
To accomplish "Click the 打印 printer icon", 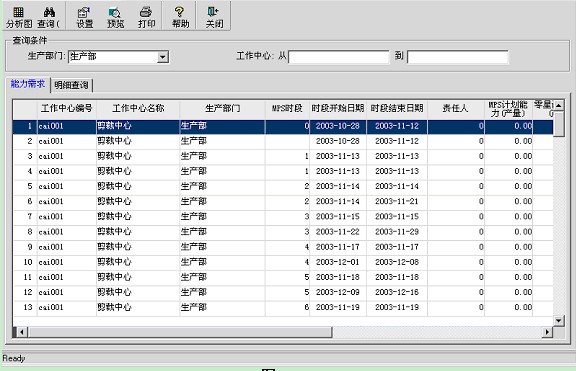I will (x=146, y=12).
